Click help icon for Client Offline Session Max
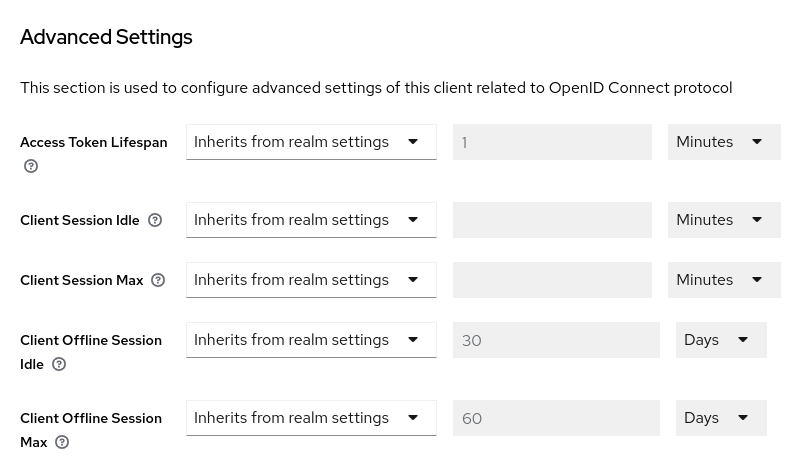This screenshot has height=472, width=801. pyautogui.click(x=62, y=442)
